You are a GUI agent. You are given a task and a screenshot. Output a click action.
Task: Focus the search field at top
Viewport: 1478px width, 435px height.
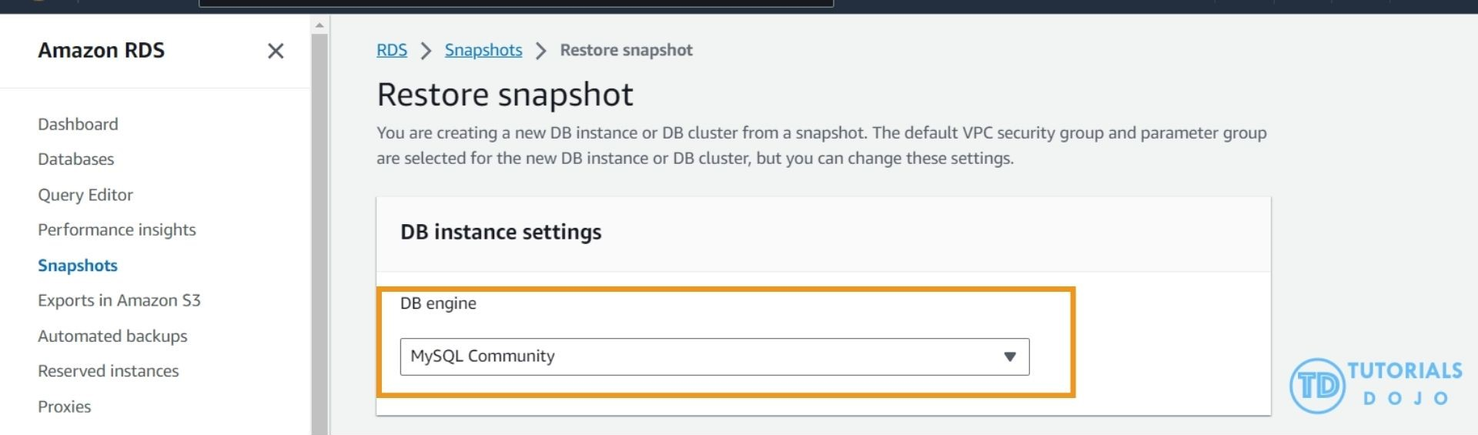(x=516, y=3)
